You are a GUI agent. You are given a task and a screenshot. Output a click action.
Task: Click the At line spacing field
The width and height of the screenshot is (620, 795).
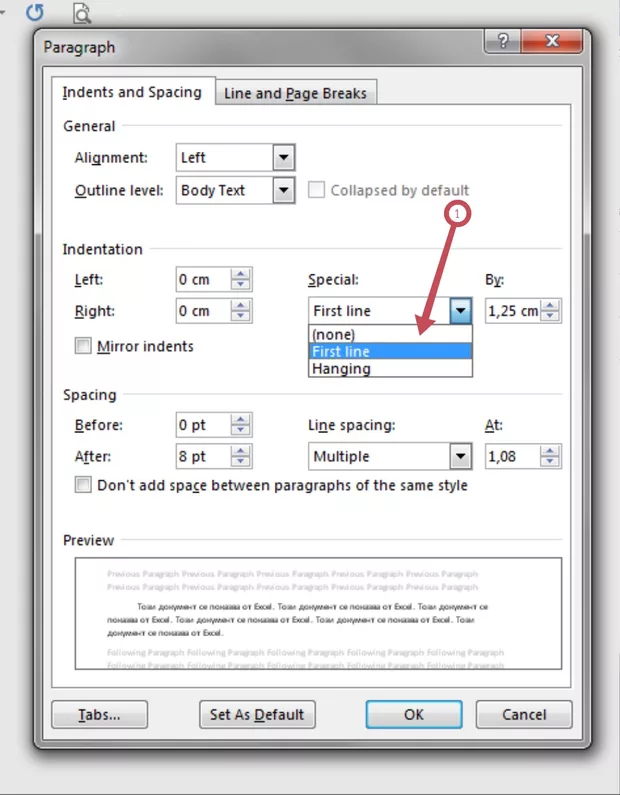point(513,456)
